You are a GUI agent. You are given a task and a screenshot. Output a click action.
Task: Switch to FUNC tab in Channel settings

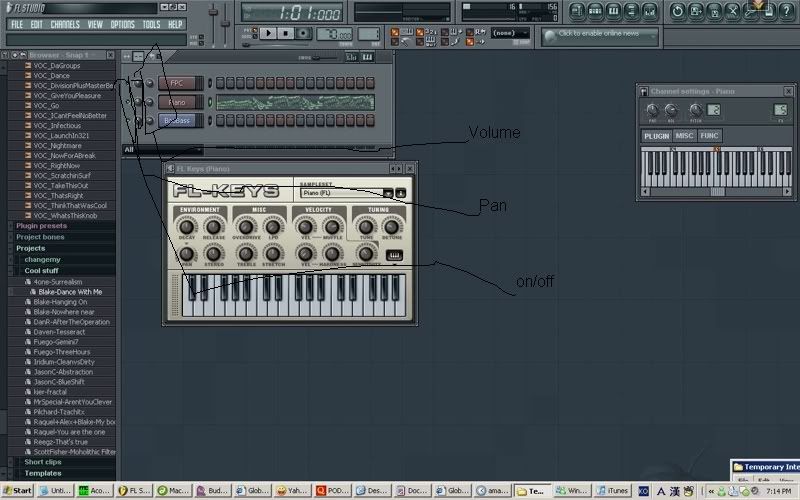coord(709,136)
